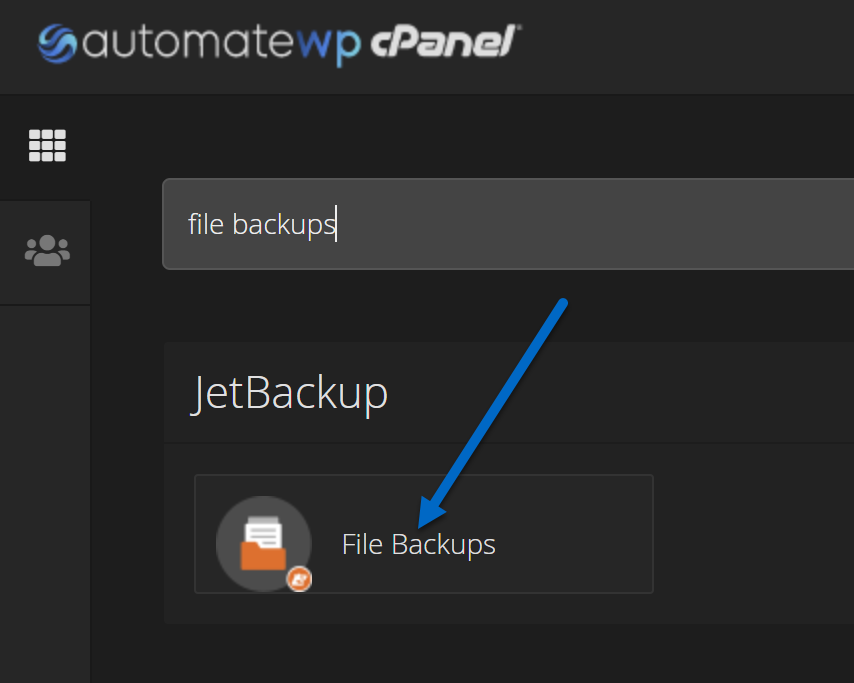The image size is (854, 683).
Task: Place cursor after 'backups' in search field
Action: pos(336,224)
